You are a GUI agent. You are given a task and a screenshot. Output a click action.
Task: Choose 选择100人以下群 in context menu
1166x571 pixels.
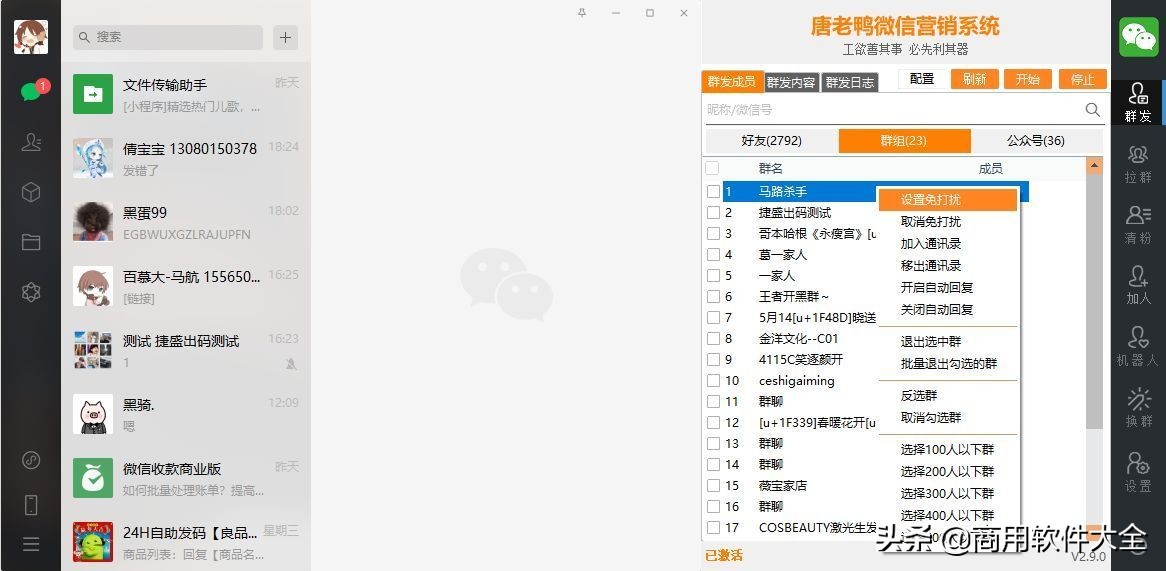point(948,450)
